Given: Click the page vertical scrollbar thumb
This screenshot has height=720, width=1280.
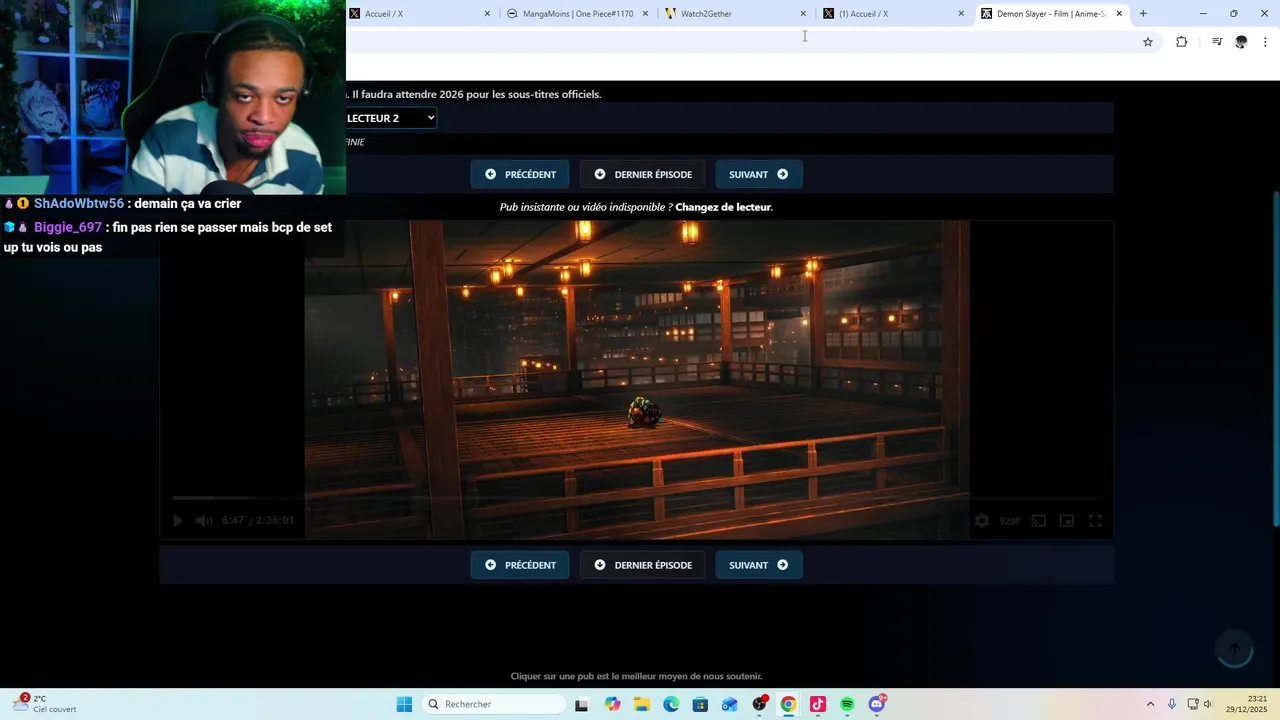Looking at the screenshot, I should pyautogui.click(x=1275, y=358).
